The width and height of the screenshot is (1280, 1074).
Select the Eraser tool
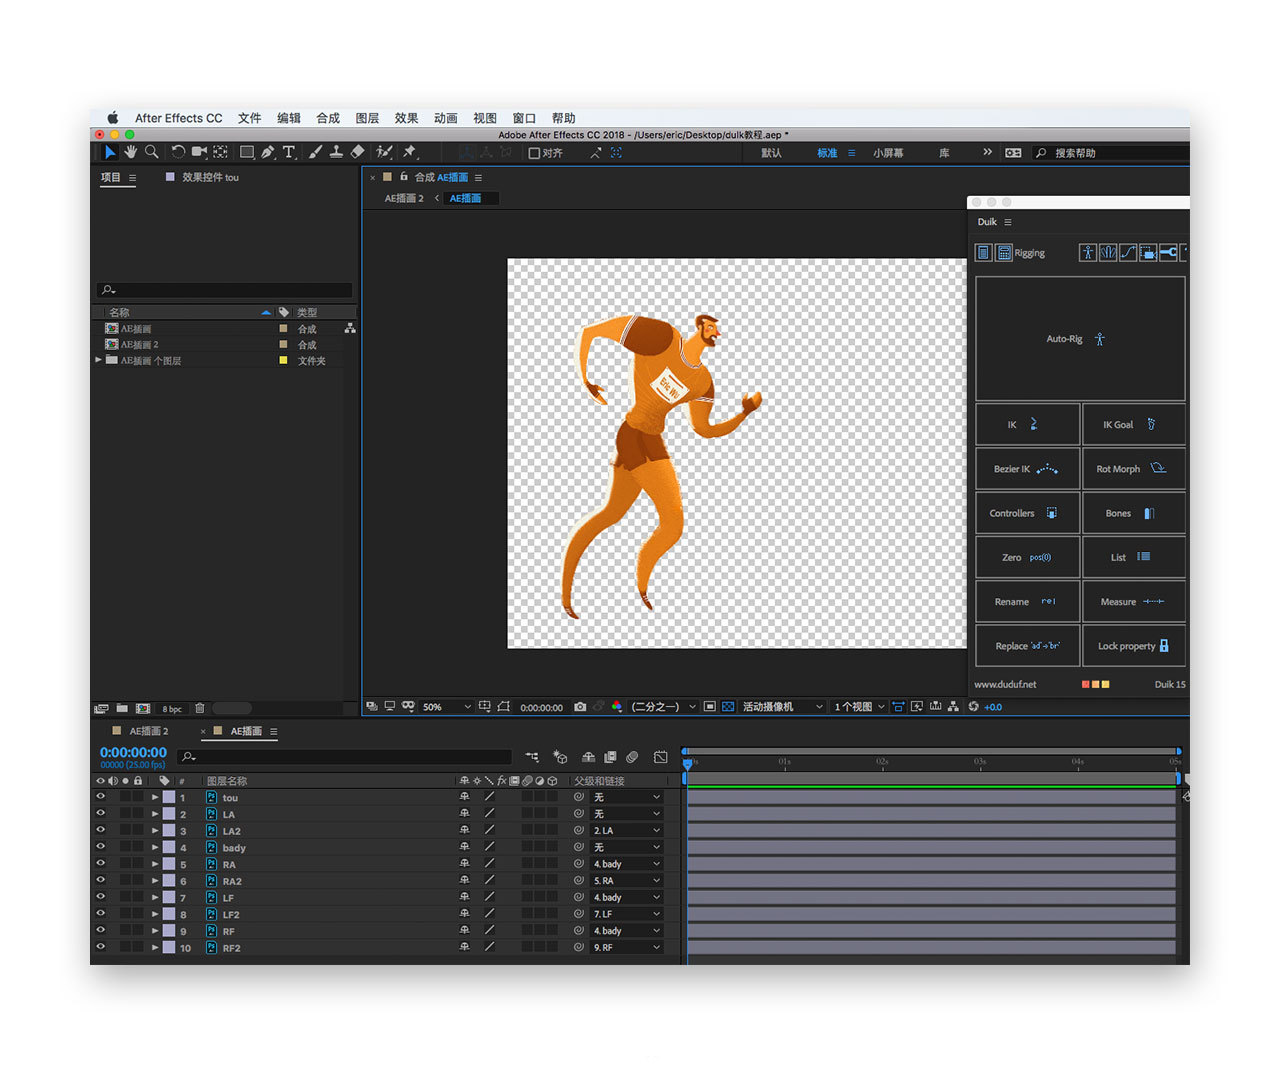357,152
